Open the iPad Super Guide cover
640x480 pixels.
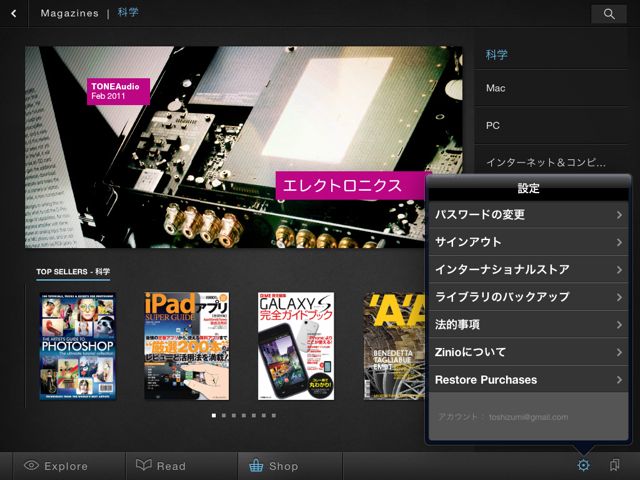click(187, 346)
